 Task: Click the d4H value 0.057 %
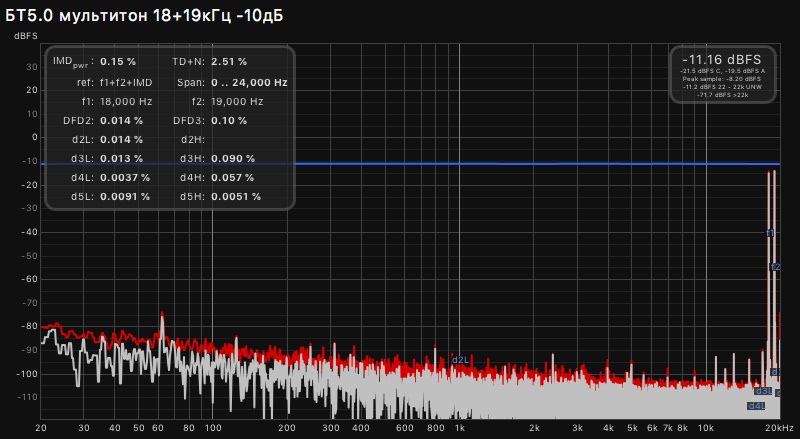233,178
